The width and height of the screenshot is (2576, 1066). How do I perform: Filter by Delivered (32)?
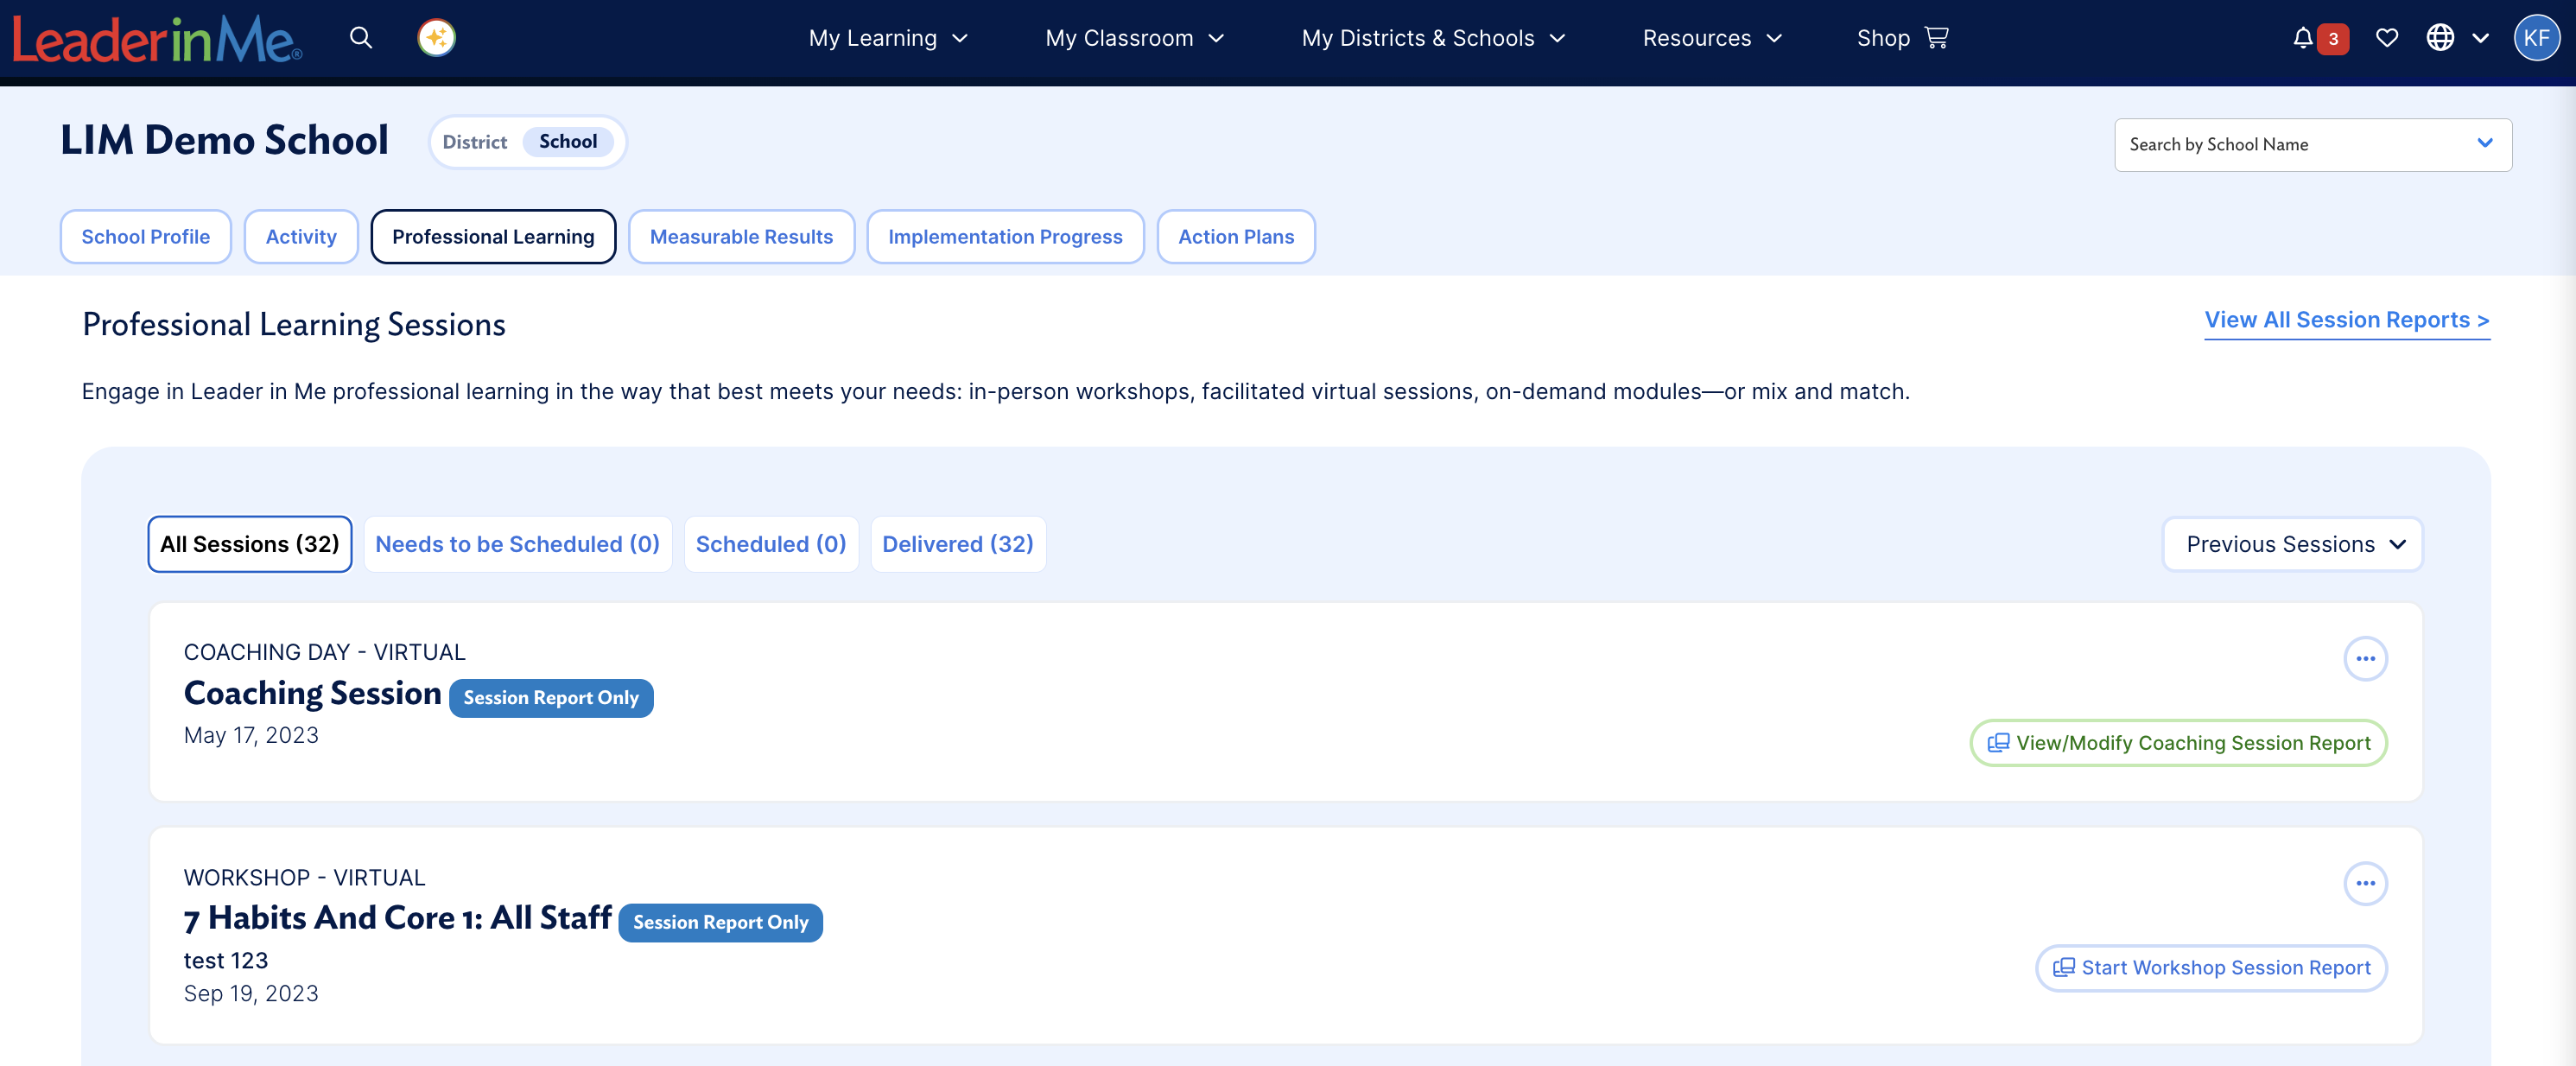958,544
